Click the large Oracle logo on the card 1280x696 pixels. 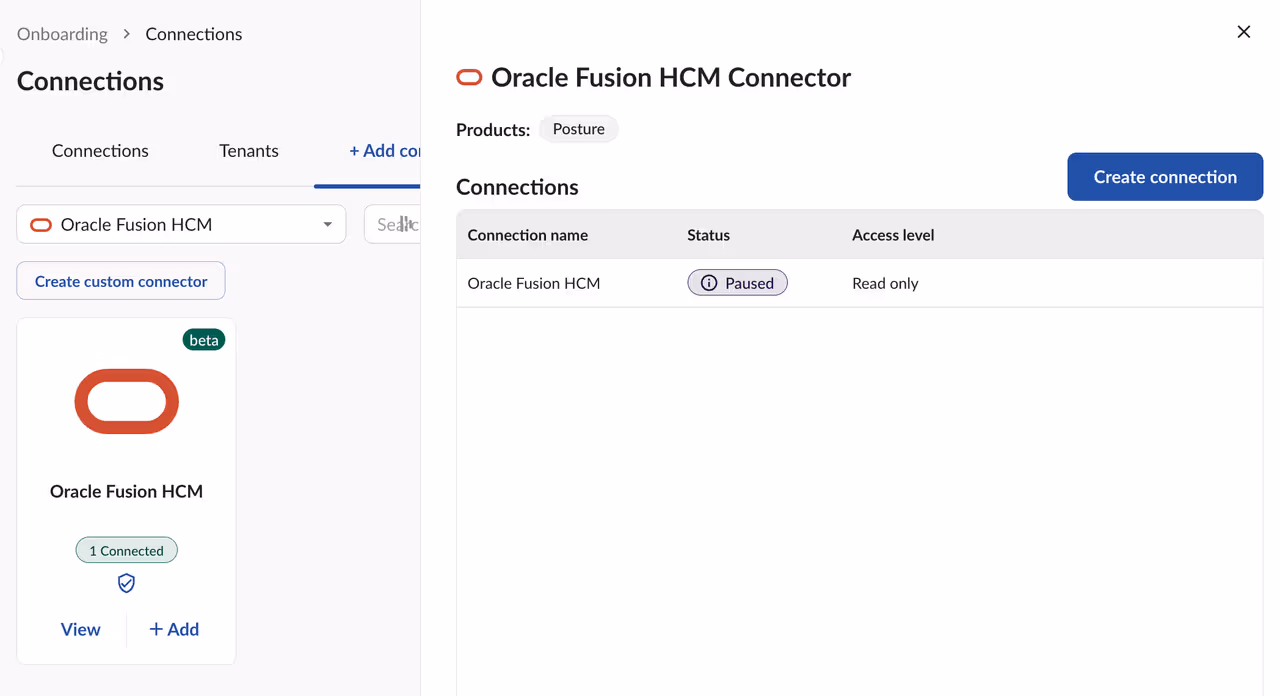click(127, 401)
